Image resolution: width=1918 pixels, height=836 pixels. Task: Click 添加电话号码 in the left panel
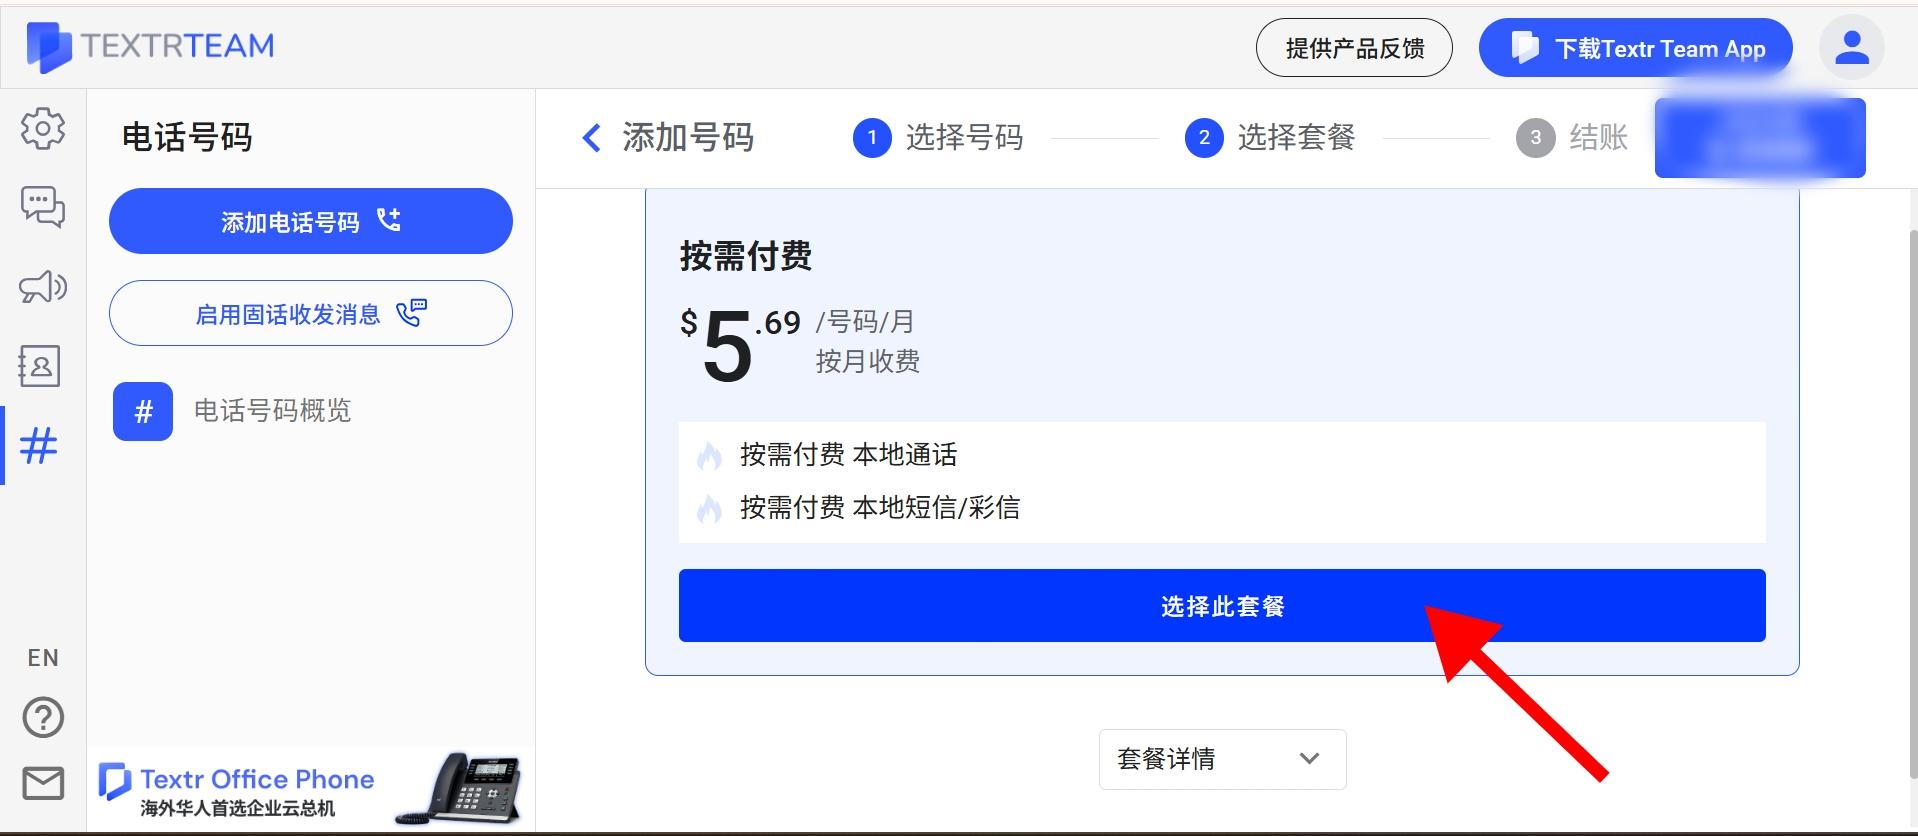[x=310, y=221]
